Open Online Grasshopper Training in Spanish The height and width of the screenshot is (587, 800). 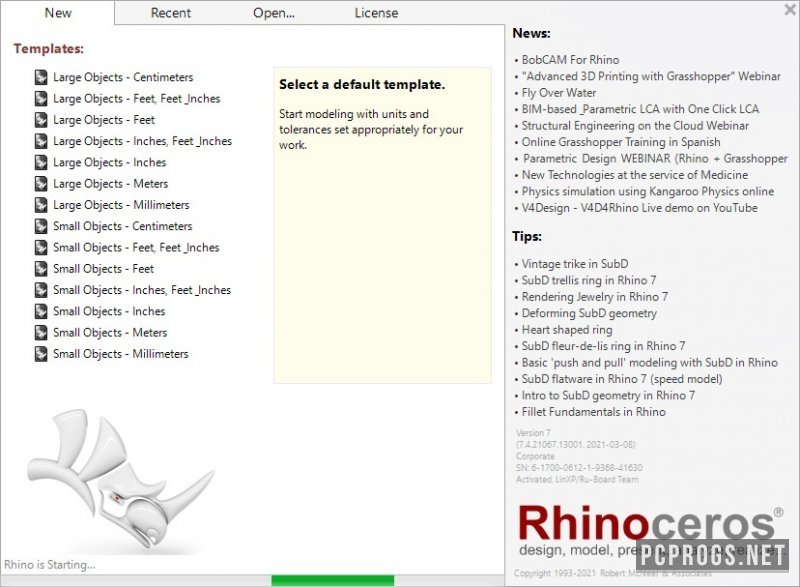click(621, 142)
